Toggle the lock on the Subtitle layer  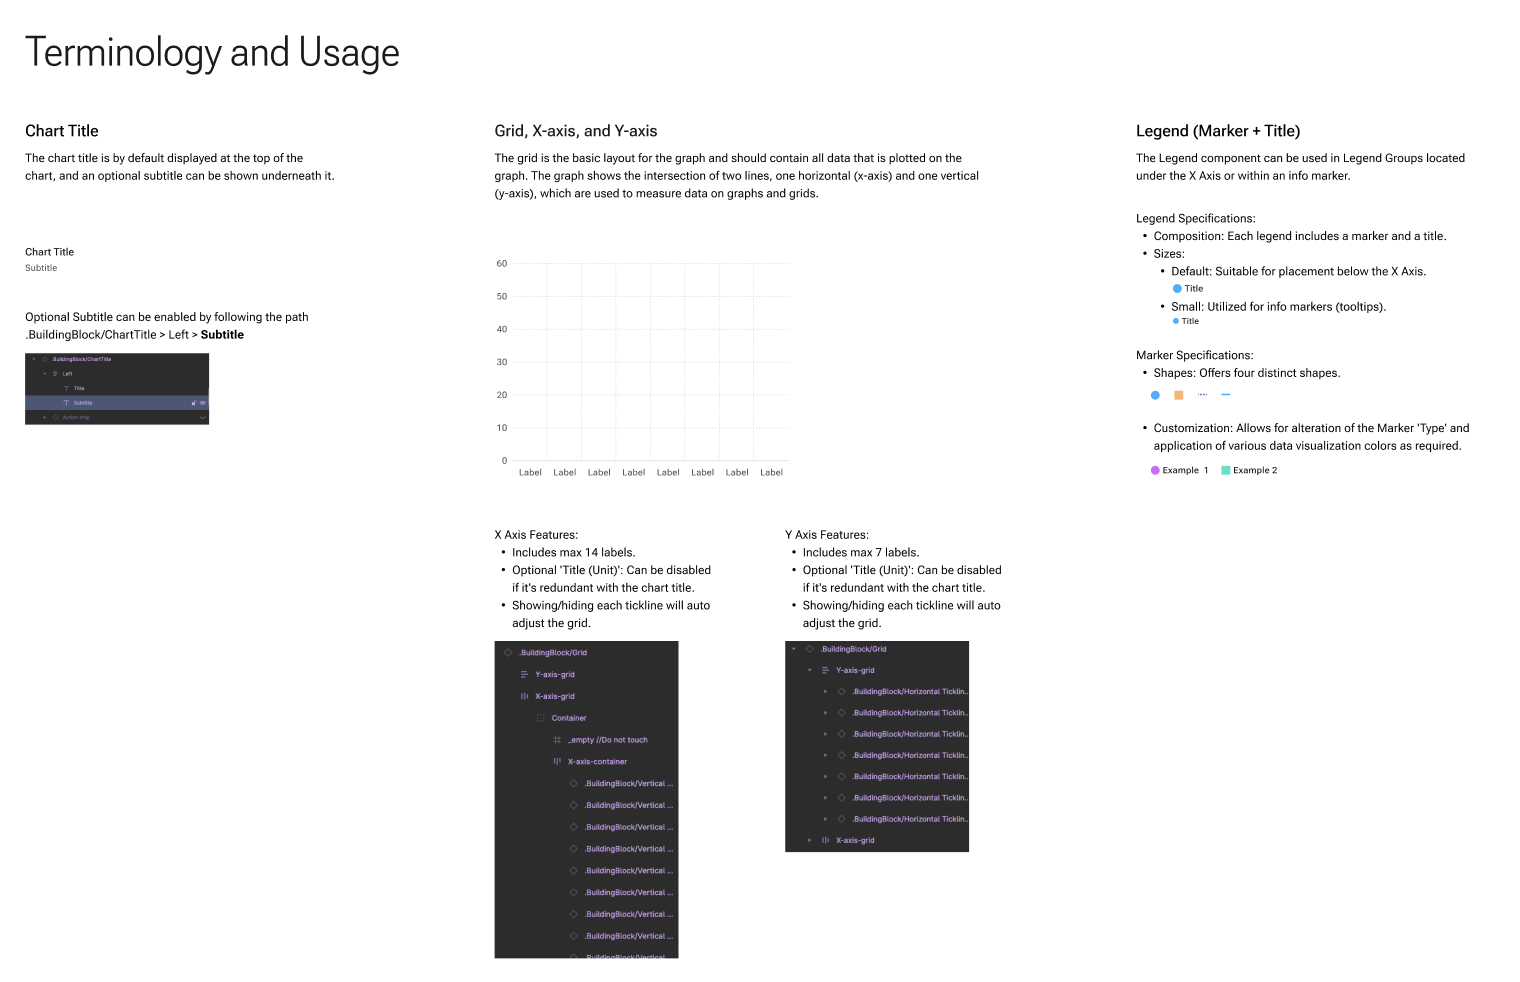(x=194, y=403)
